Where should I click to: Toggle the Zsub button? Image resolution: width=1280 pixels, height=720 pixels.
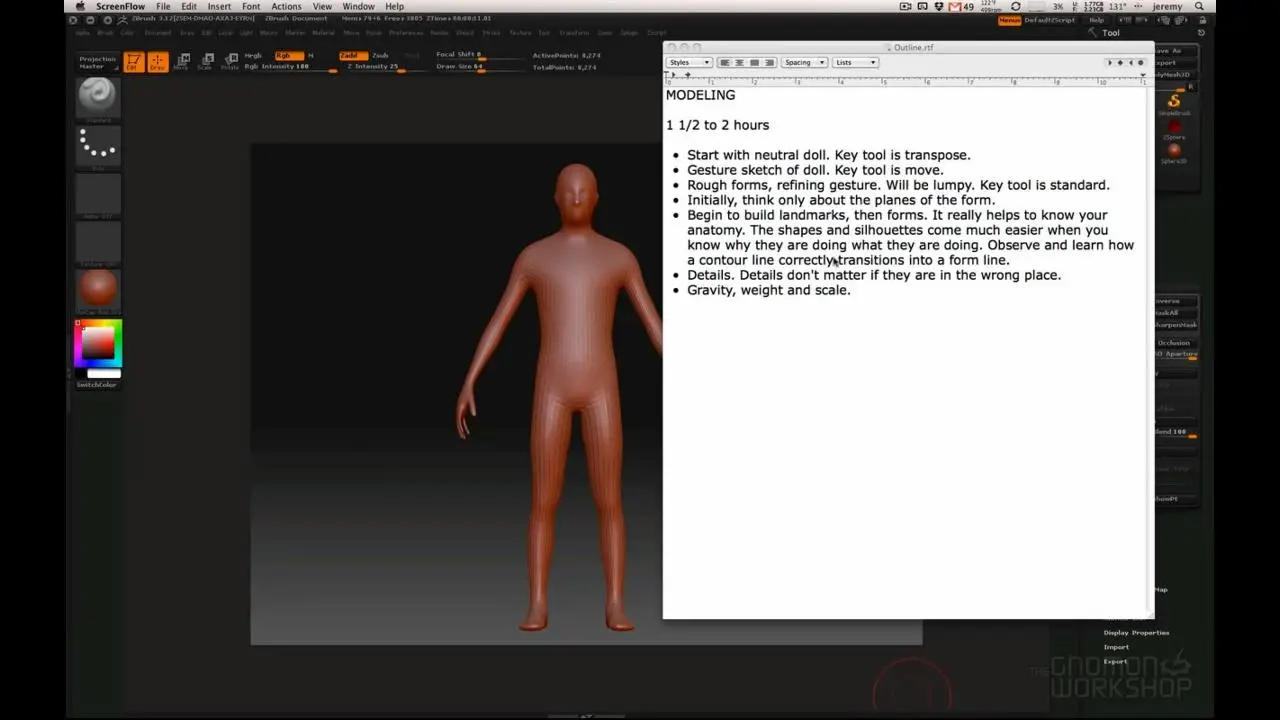[380, 56]
